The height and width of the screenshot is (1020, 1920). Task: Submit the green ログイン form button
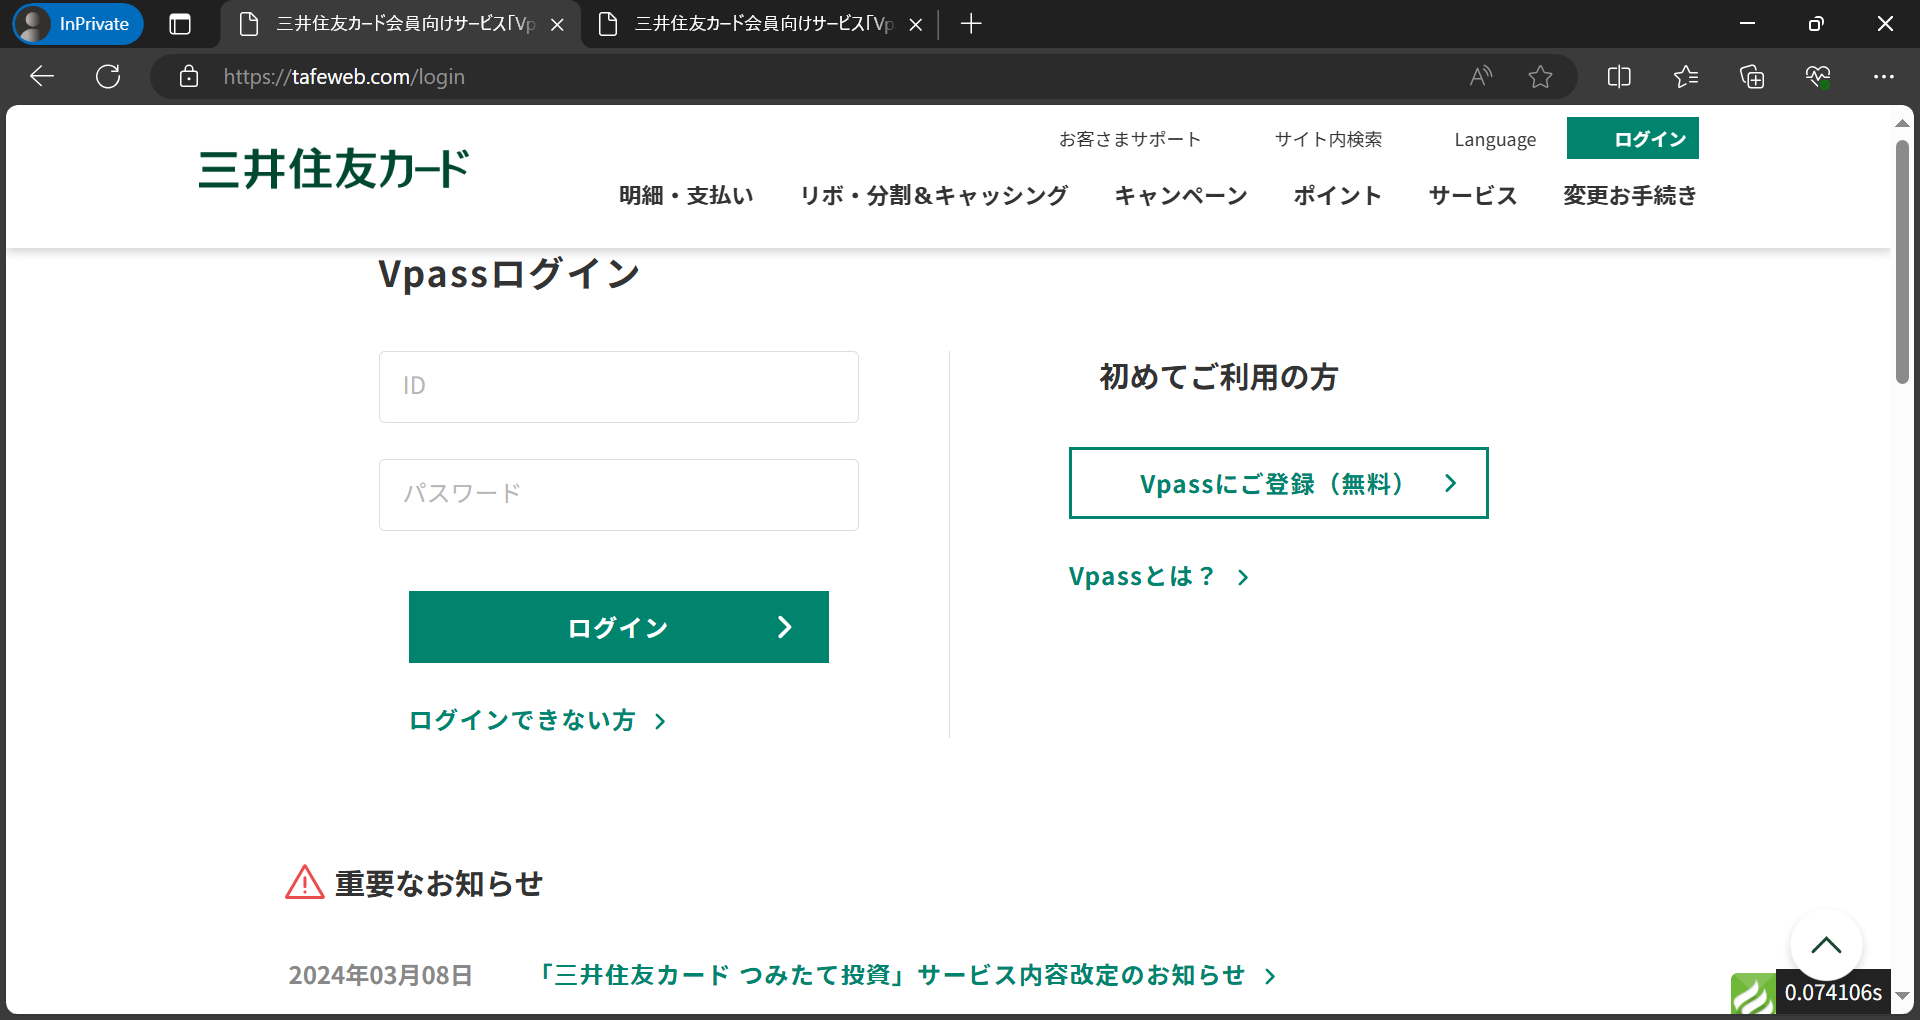pyautogui.click(x=618, y=627)
